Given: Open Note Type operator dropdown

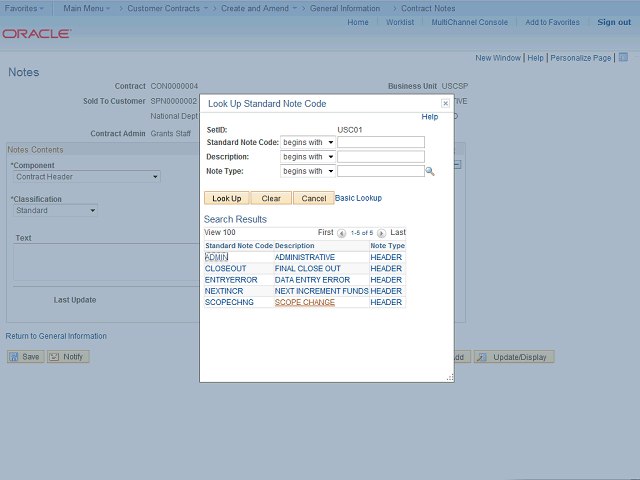Looking at the screenshot, I should (308, 171).
